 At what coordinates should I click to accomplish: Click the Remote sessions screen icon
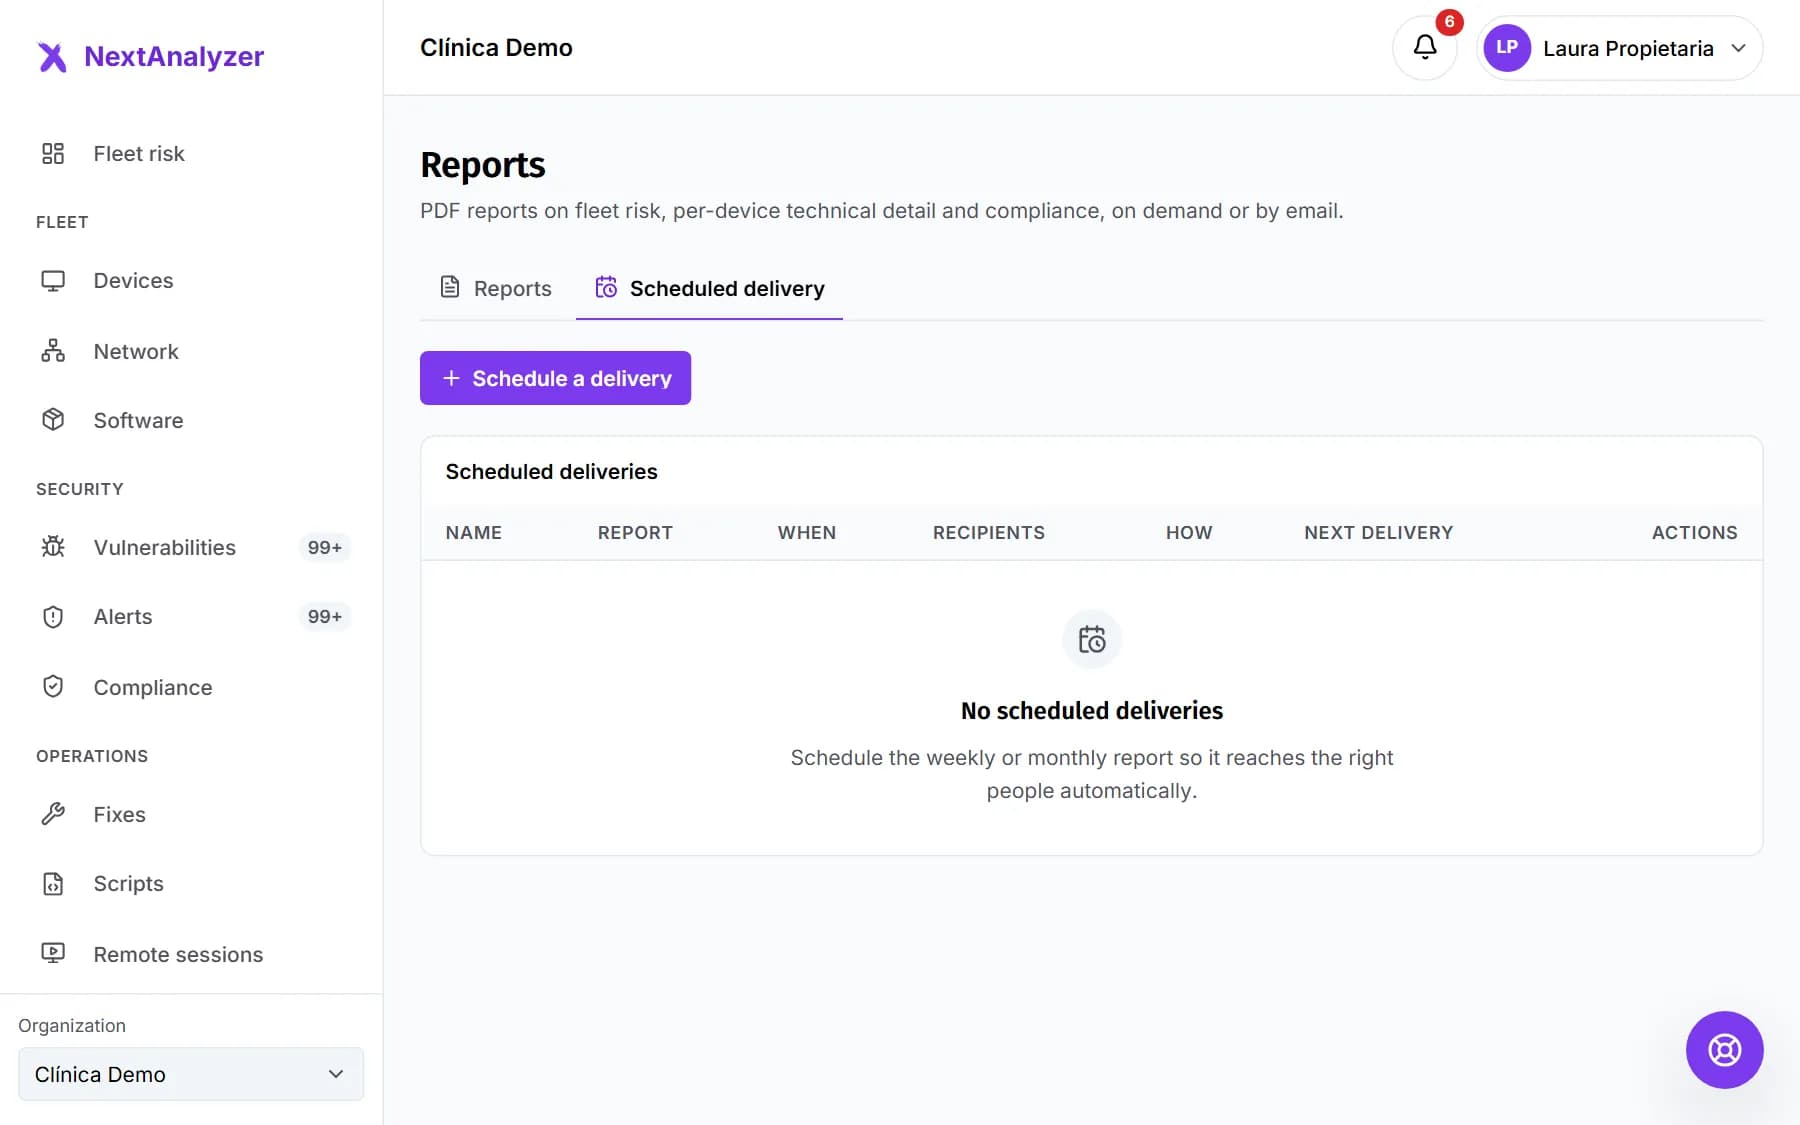pos(53,954)
